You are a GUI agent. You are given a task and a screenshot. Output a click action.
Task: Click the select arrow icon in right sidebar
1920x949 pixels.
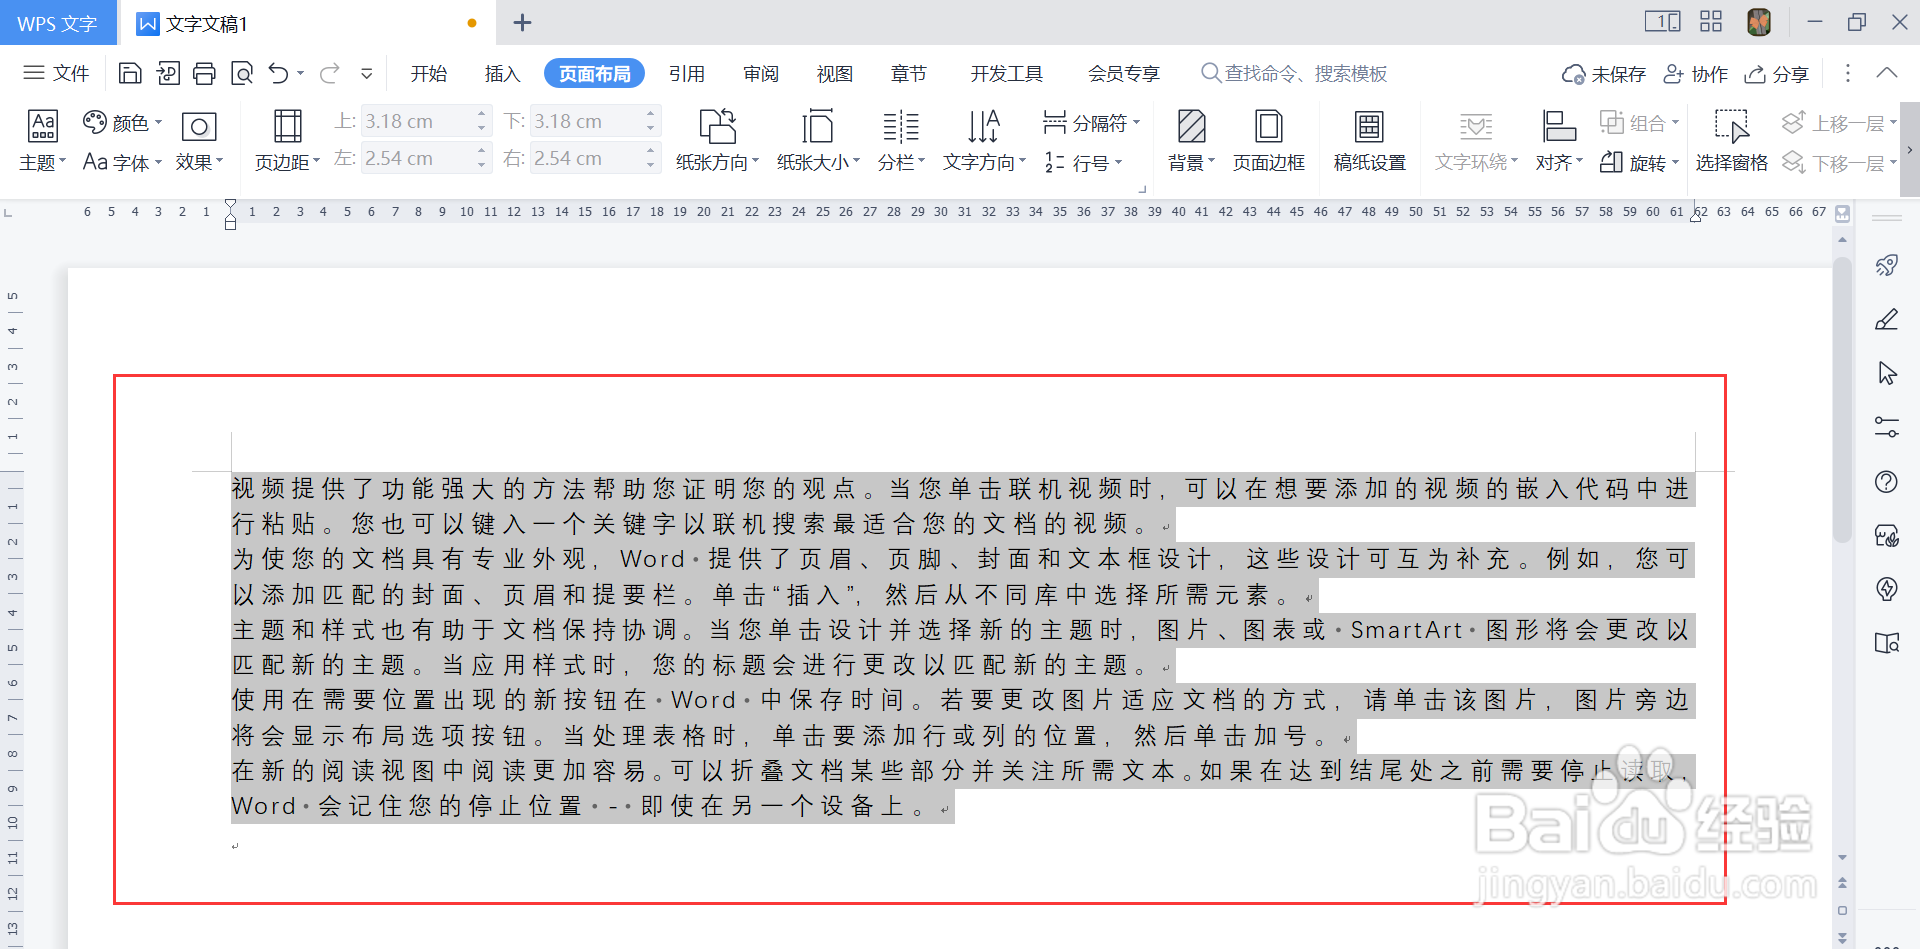1887,373
